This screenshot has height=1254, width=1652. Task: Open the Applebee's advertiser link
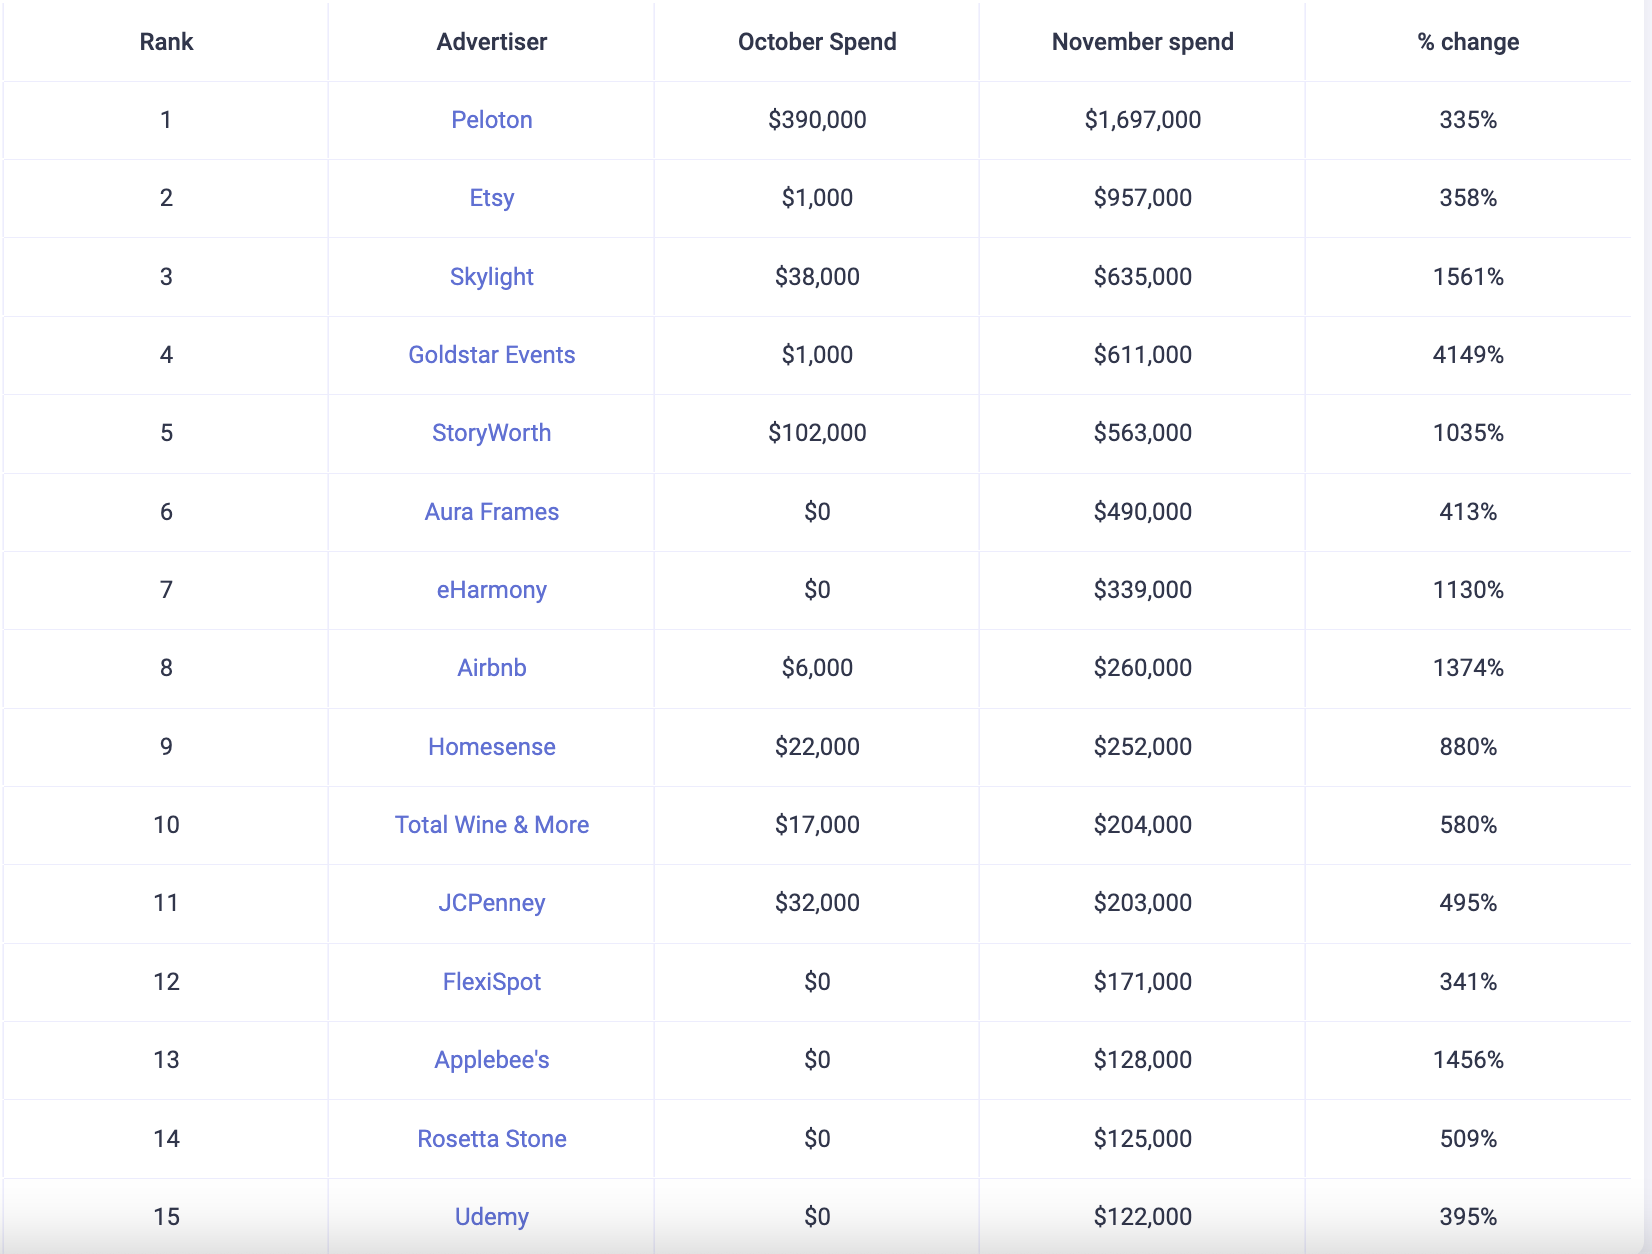[x=492, y=1060]
